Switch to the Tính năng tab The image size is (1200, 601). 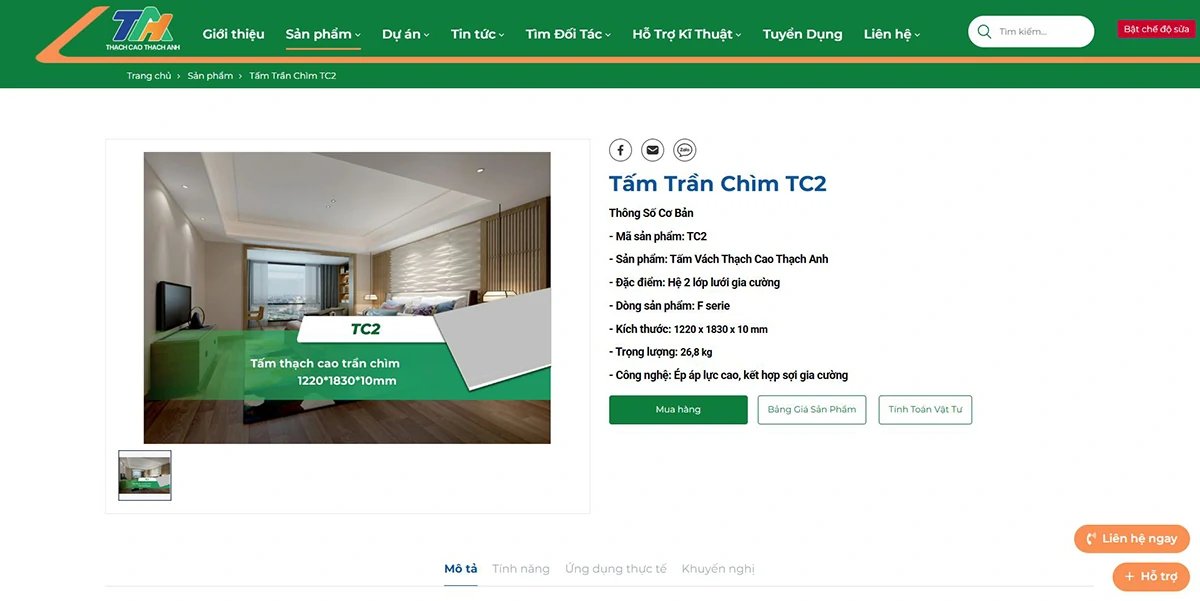pos(521,569)
